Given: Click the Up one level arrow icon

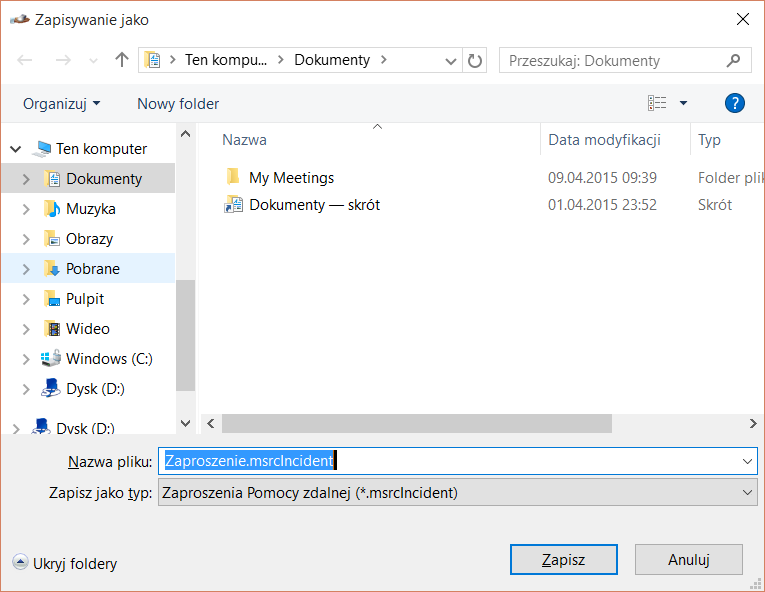Looking at the screenshot, I should point(122,60).
